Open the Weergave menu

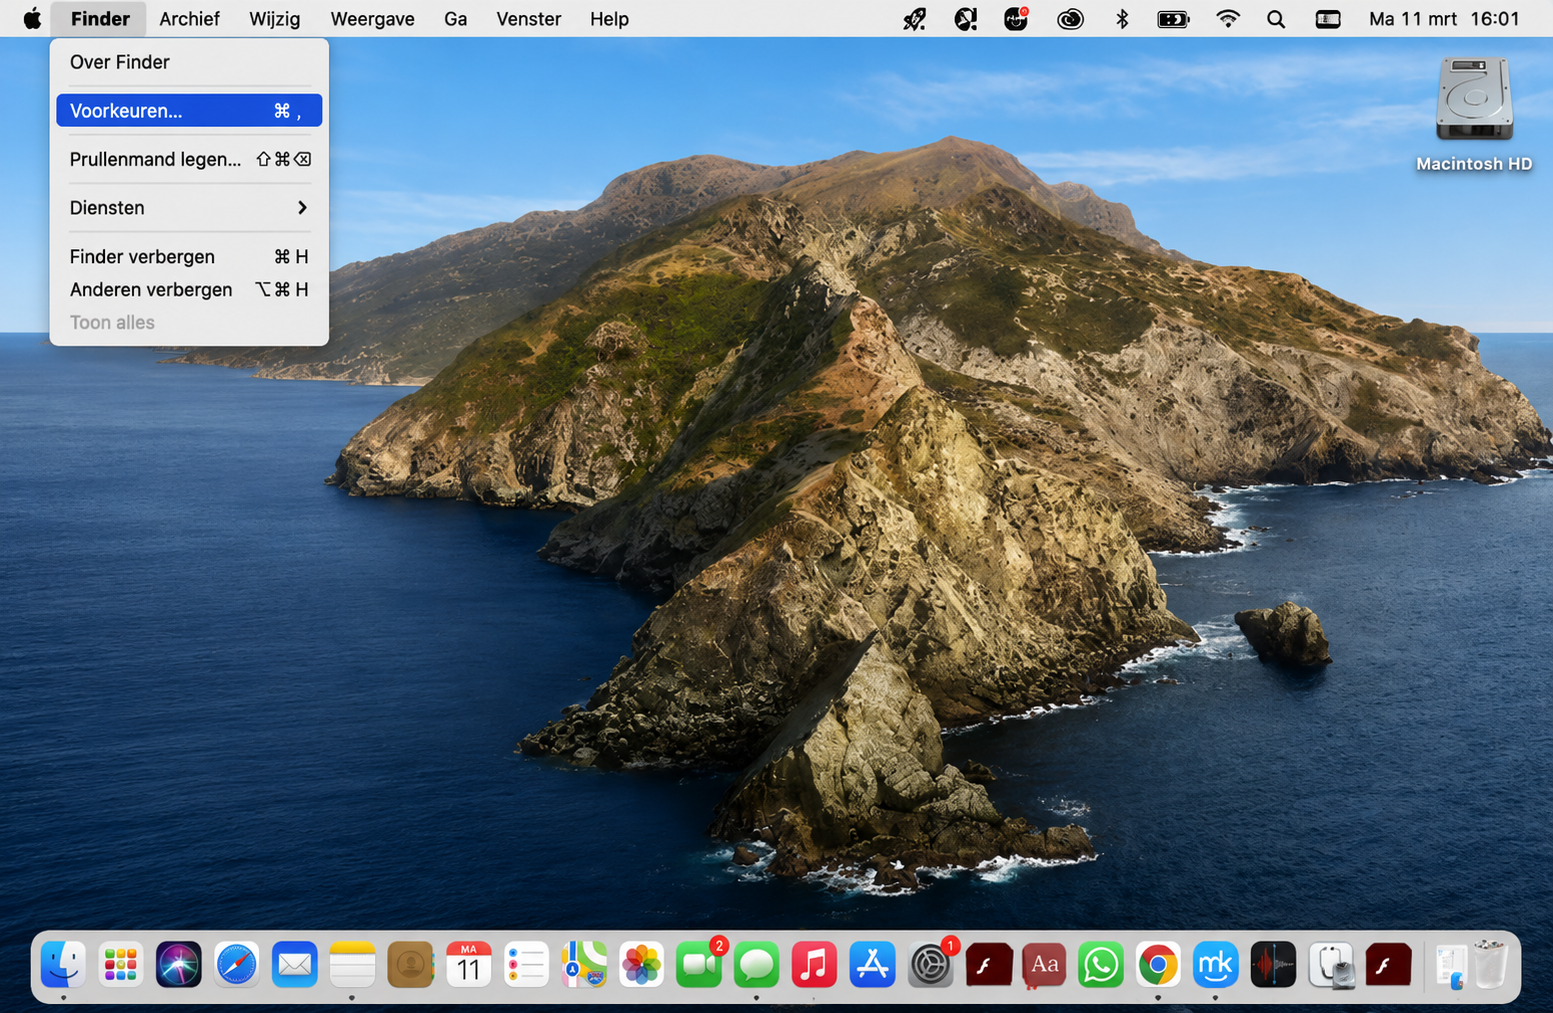(x=372, y=19)
